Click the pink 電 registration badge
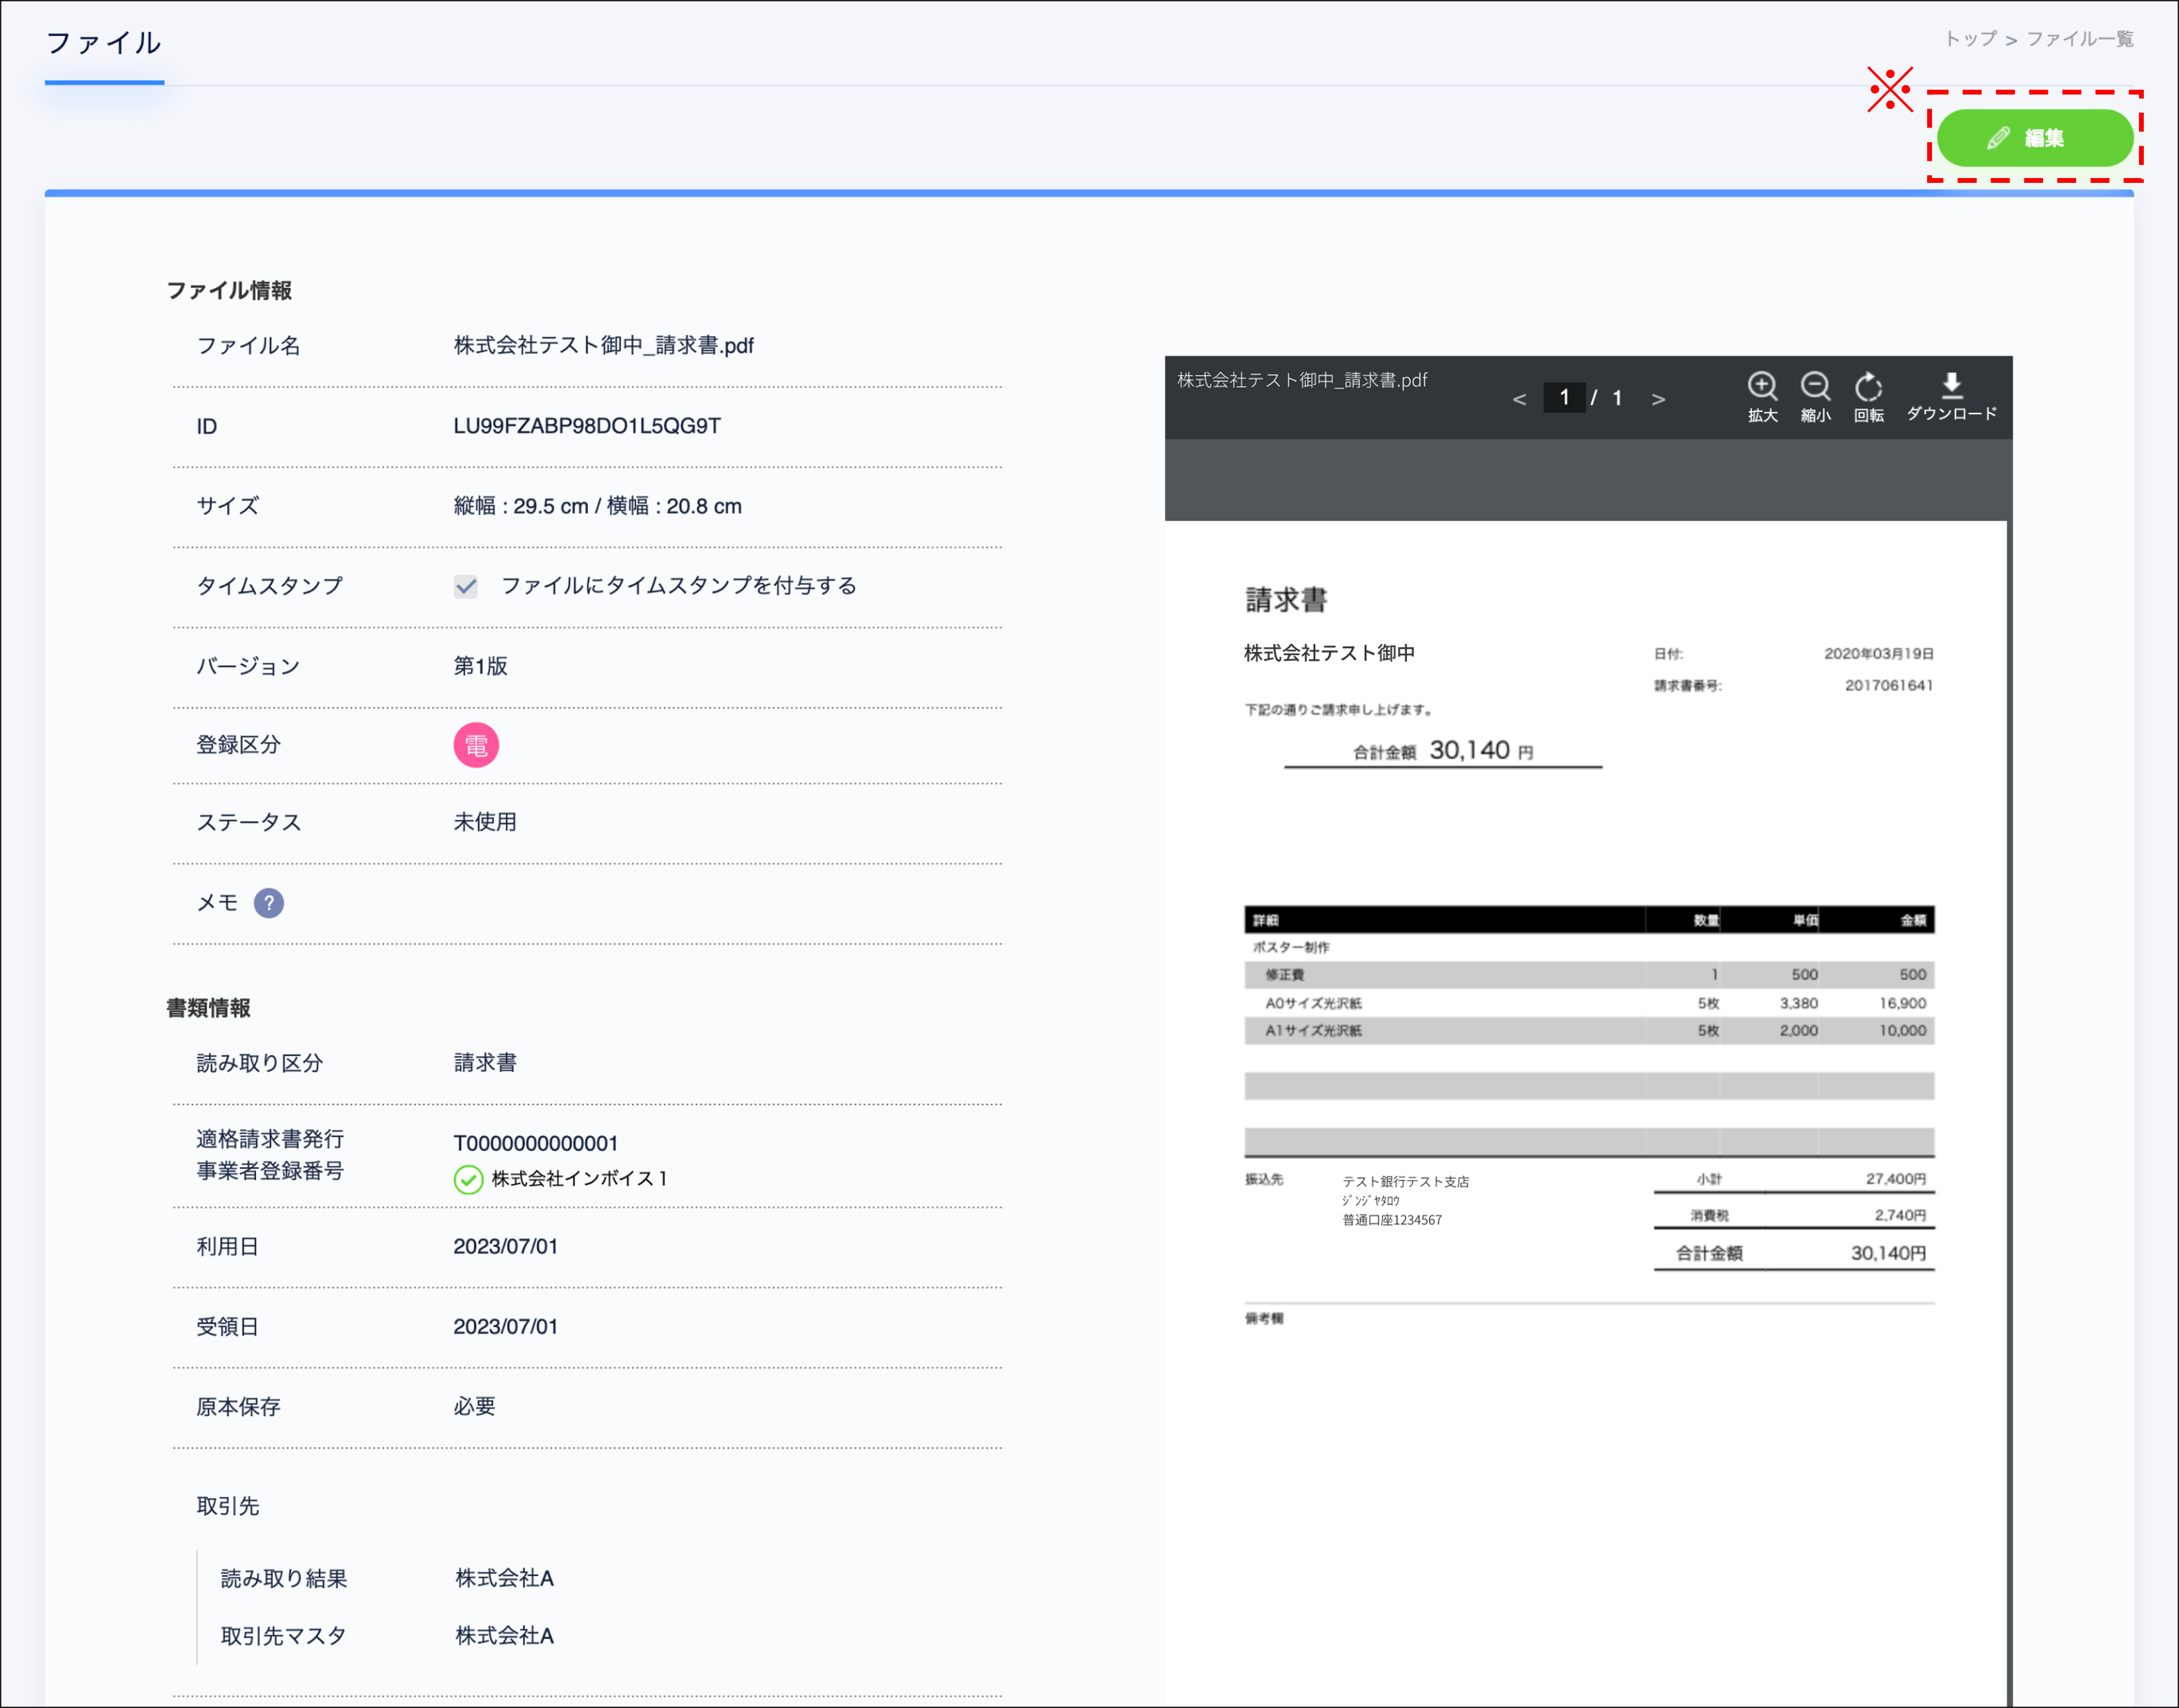2179x1708 pixels. (x=476, y=745)
